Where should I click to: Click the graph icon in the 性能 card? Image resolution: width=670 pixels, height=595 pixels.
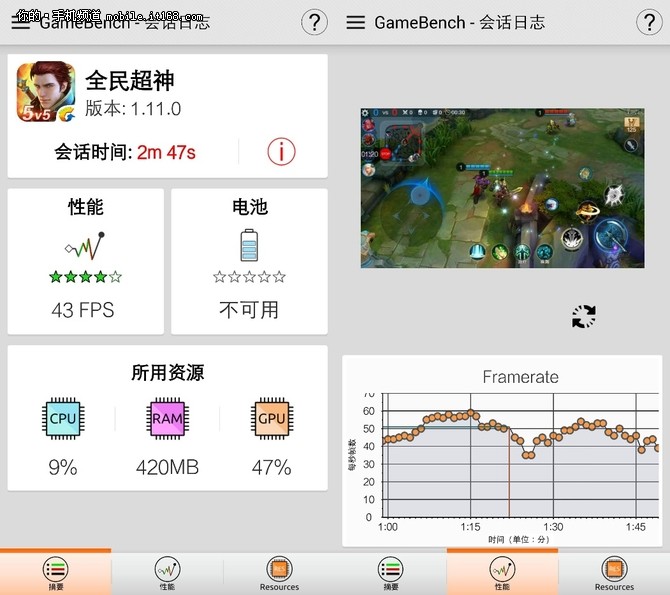point(84,245)
